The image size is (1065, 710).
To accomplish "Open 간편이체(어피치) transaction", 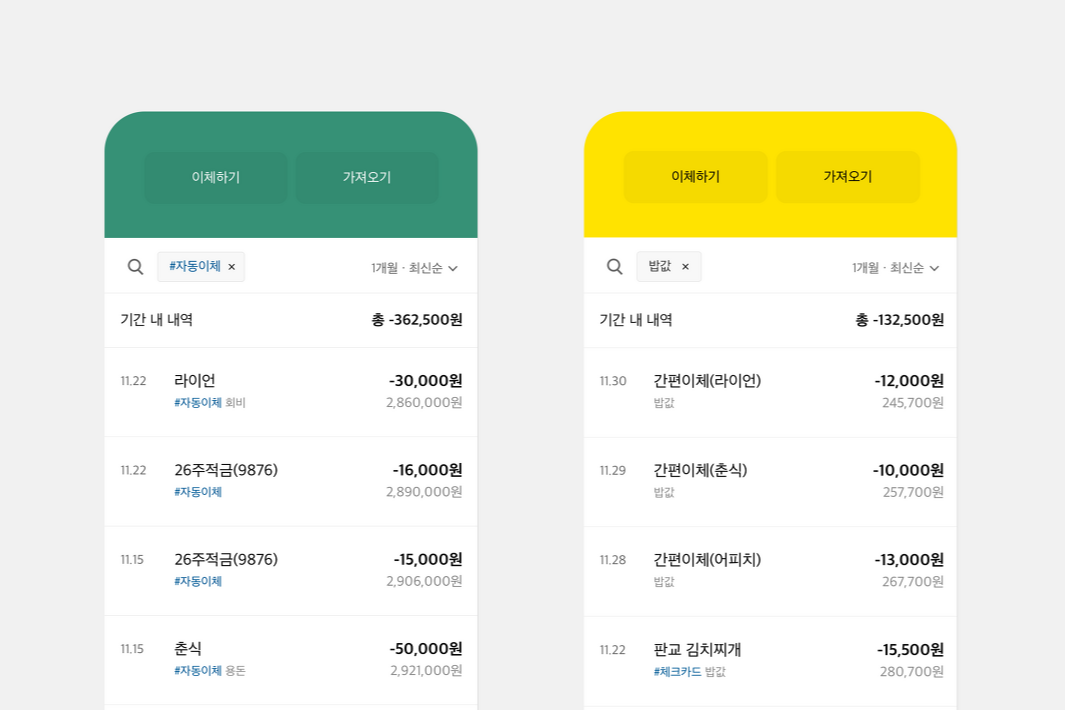I will point(770,571).
